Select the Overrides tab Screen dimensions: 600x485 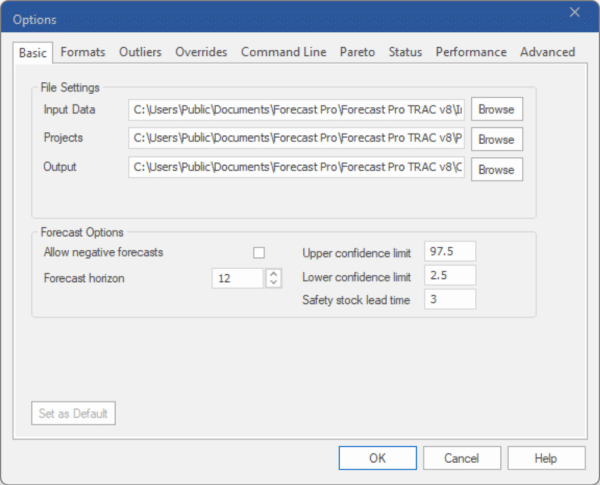pos(201,52)
